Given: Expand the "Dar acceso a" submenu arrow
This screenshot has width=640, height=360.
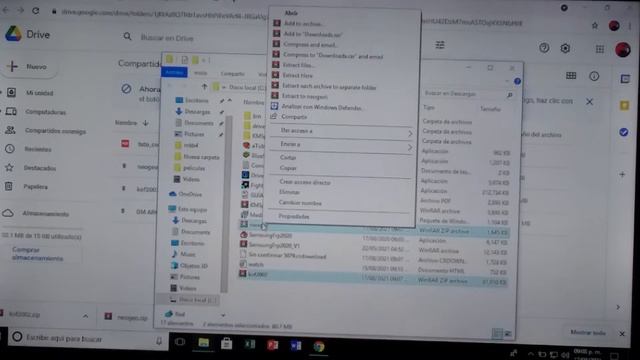Looking at the screenshot, I should click(x=410, y=133).
